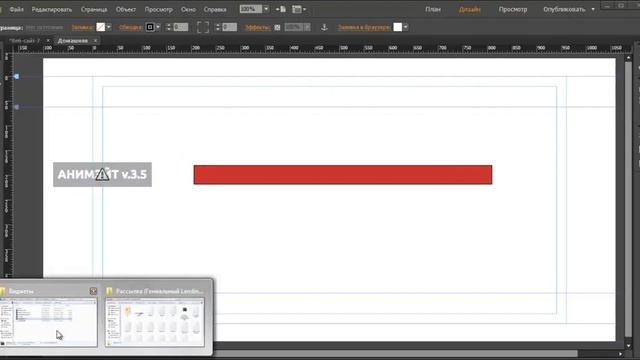The image size is (640, 360).
Task: Click the stroke width value field
Action: tap(180, 27)
